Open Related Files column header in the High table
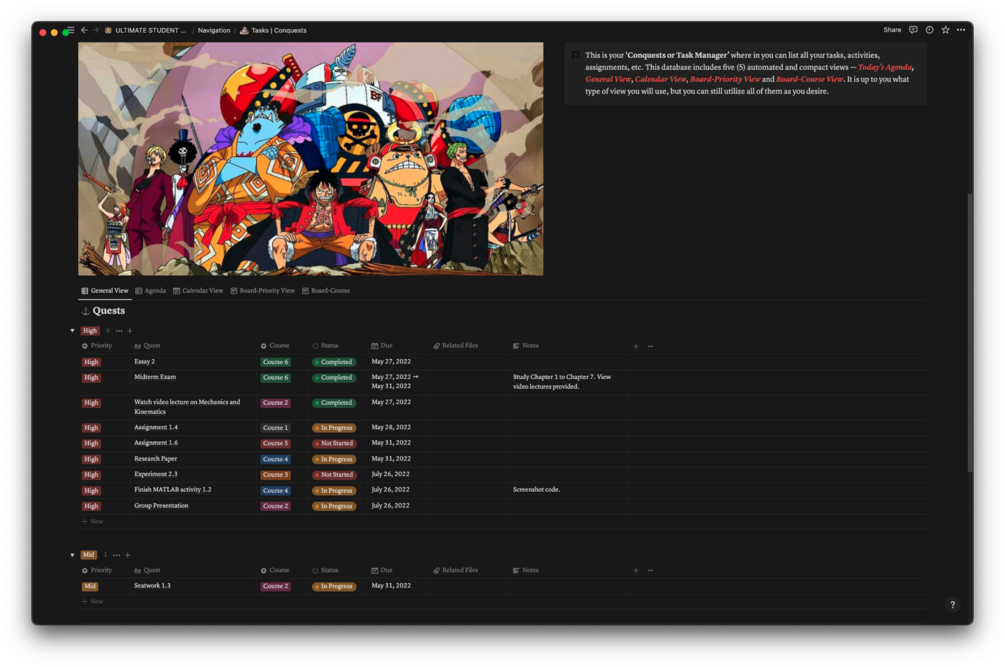The height and width of the screenshot is (667, 1005). [456, 346]
